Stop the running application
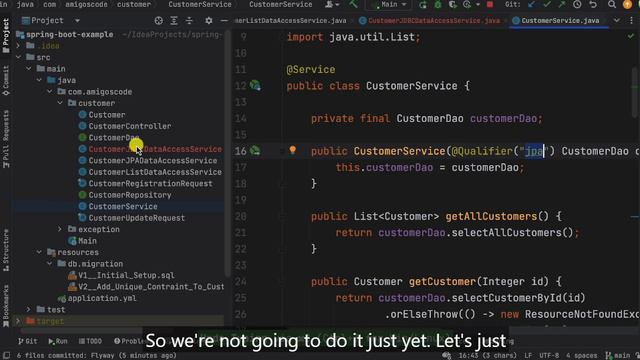Screen dimensions: 640x360 [490, 4]
